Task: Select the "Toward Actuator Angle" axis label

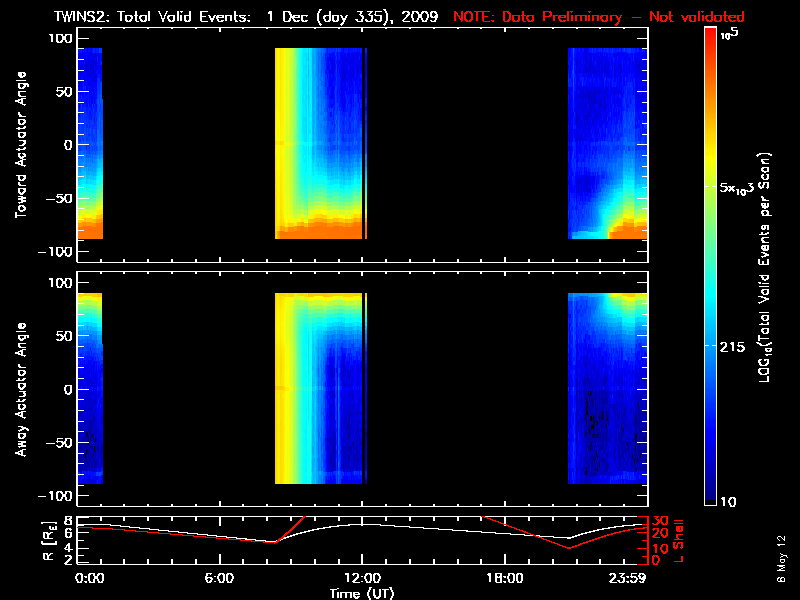Action: (20, 145)
